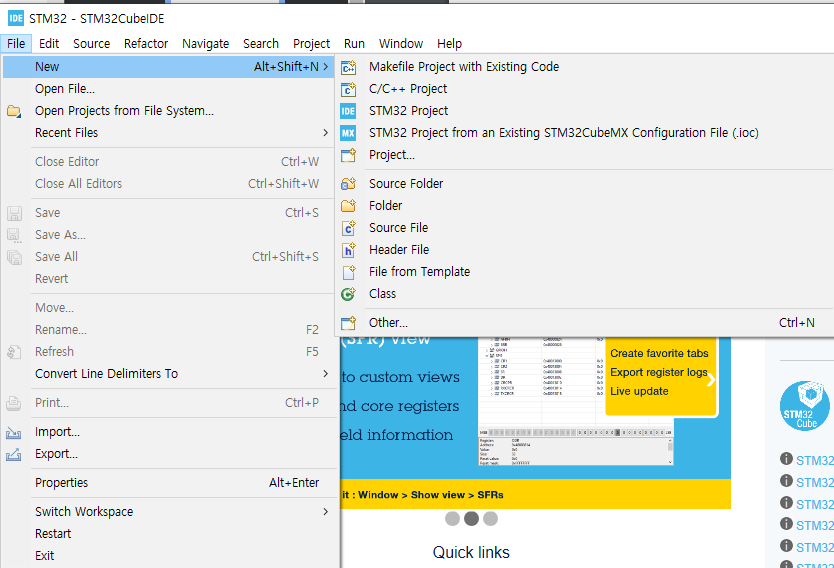The height and width of the screenshot is (568, 834).
Task: Click the Source Folder icon
Action: [x=348, y=184]
